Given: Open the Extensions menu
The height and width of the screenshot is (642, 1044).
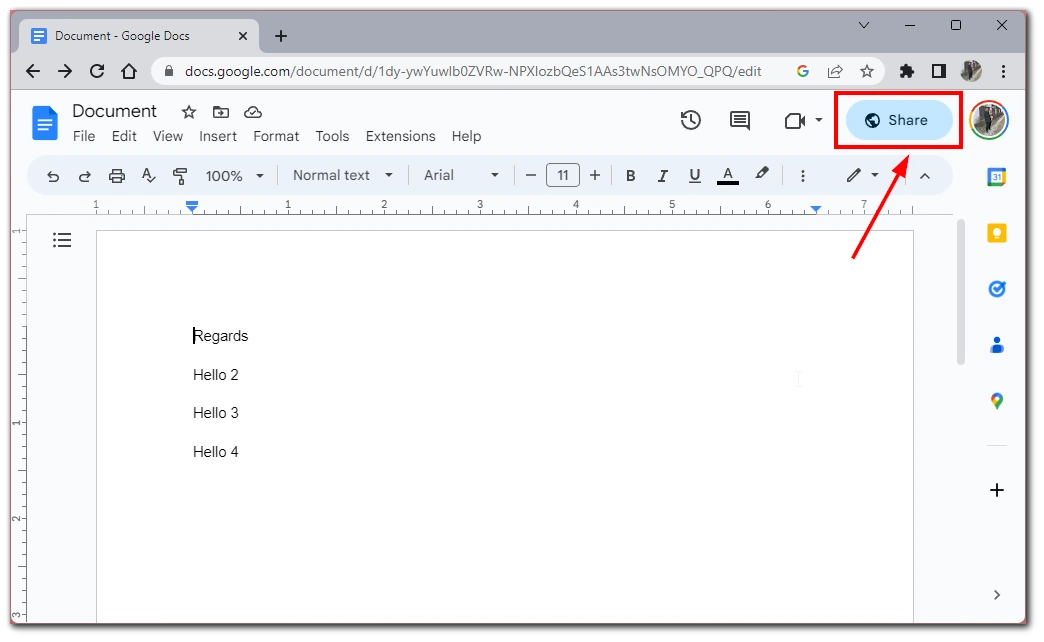Looking at the screenshot, I should click(400, 136).
